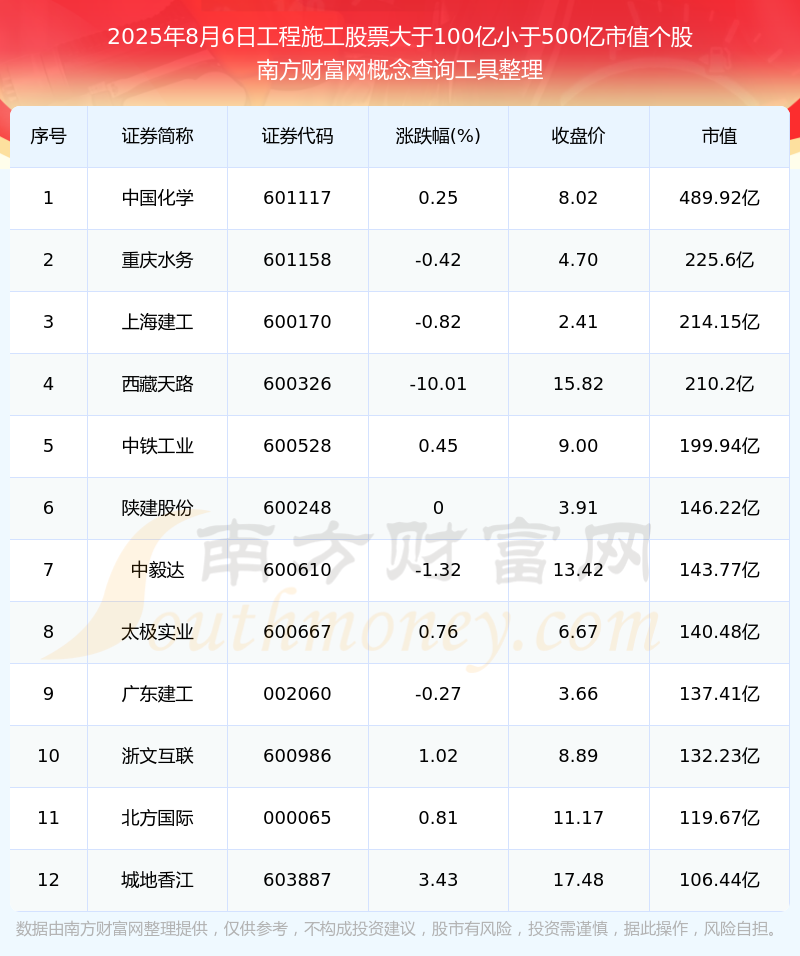Click market value 106.44亿
This screenshot has width=800, height=956.
(720, 880)
